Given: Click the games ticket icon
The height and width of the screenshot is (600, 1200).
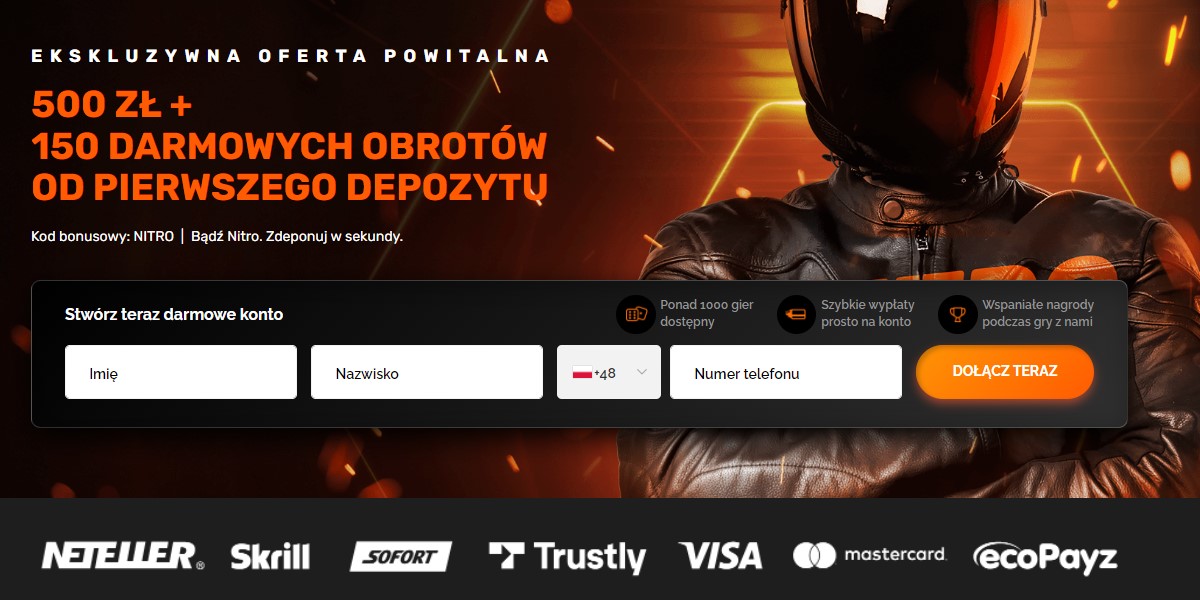Looking at the screenshot, I should point(636,314).
